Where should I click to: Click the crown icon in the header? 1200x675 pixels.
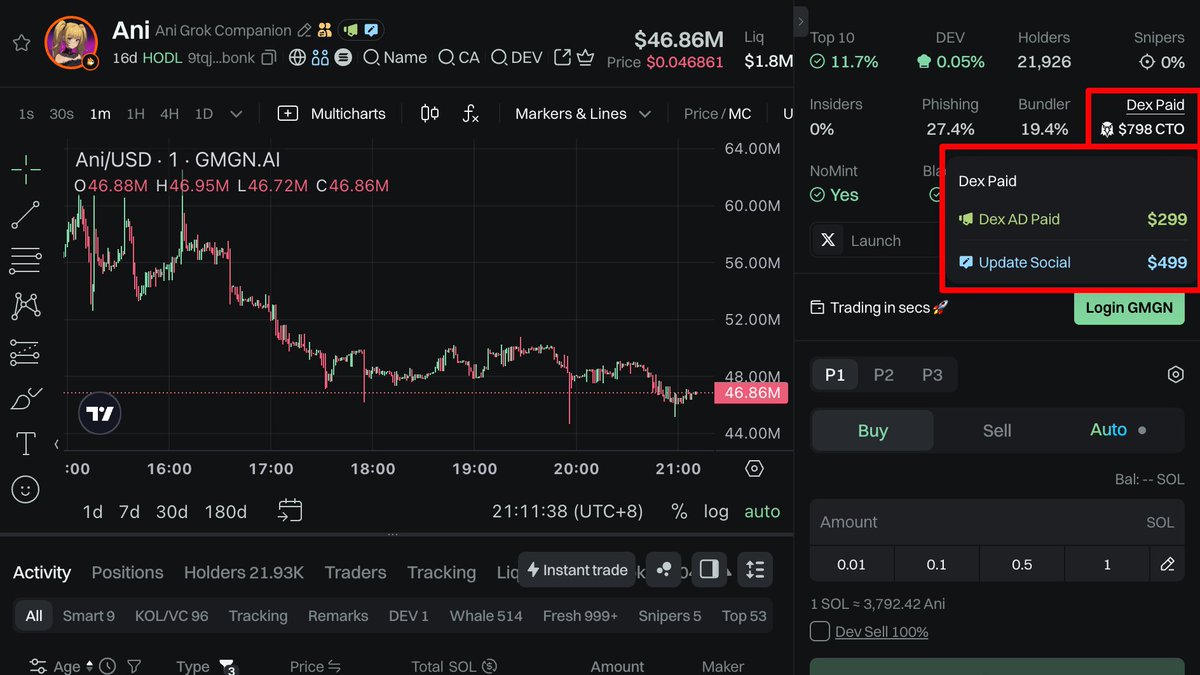click(586, 58)
